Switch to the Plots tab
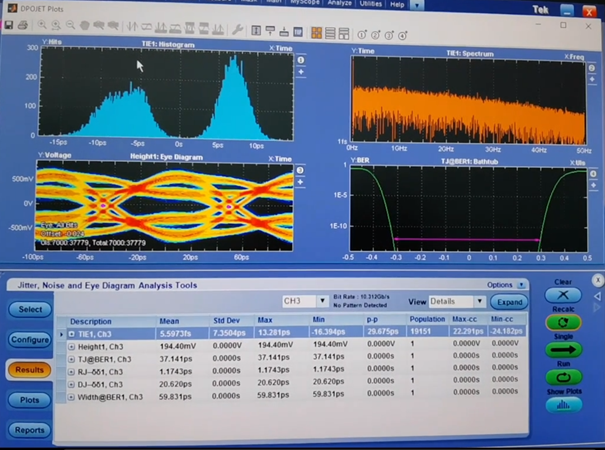 pyautogui.click(x=31, y=400)
